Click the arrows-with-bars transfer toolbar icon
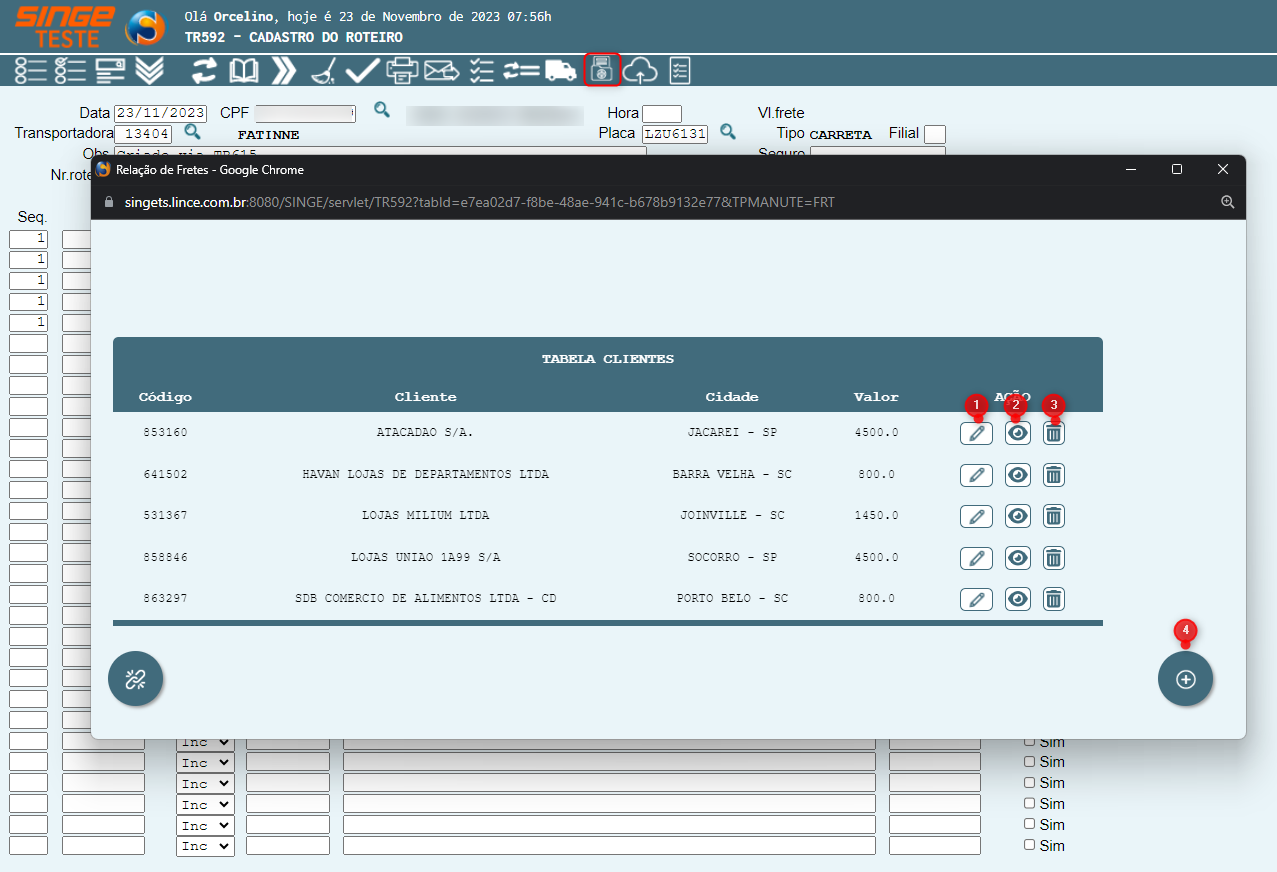The width and height of the screenshot is (1277, 872). 521,70
